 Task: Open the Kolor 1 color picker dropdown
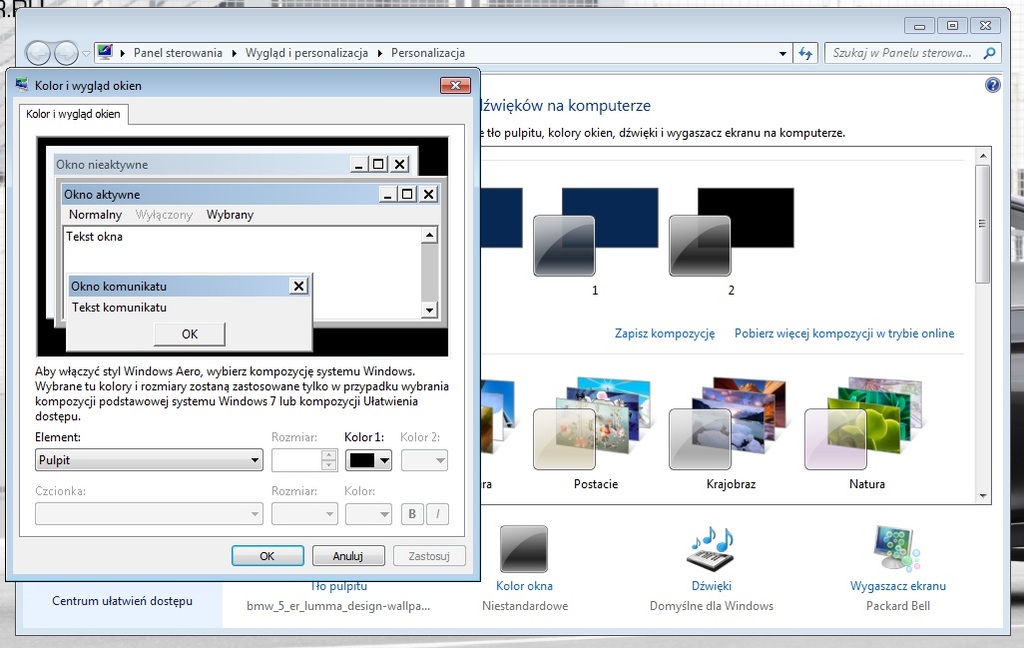(x=368, y=460)
